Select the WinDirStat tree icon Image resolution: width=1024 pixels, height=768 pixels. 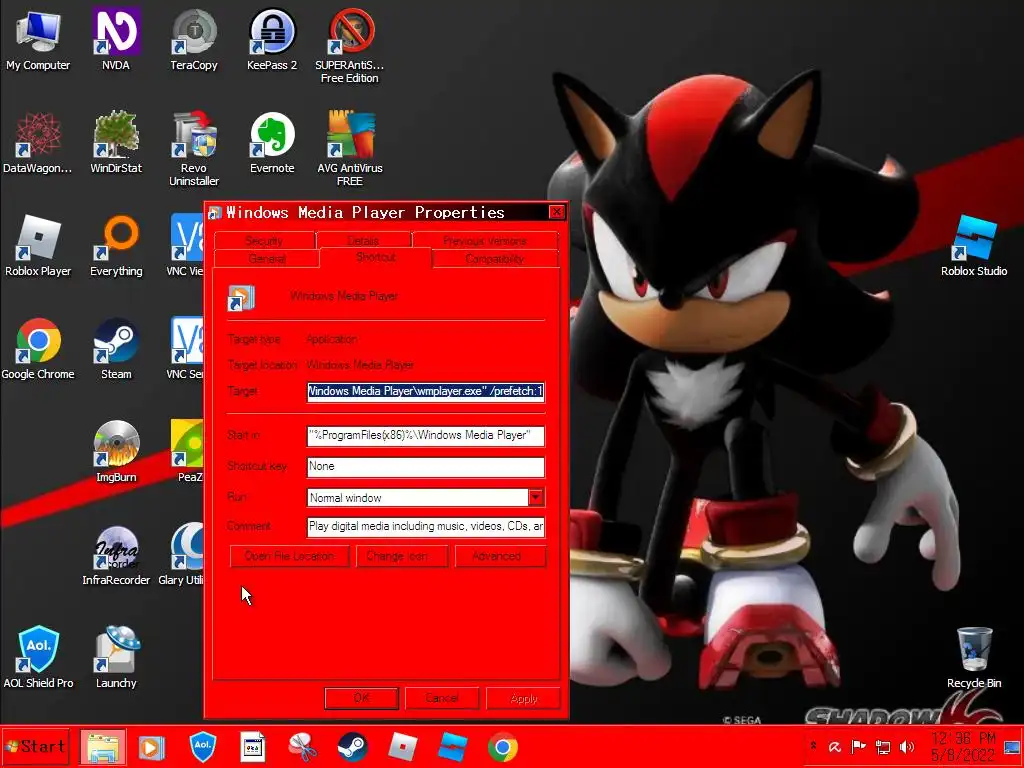[116, 144]
